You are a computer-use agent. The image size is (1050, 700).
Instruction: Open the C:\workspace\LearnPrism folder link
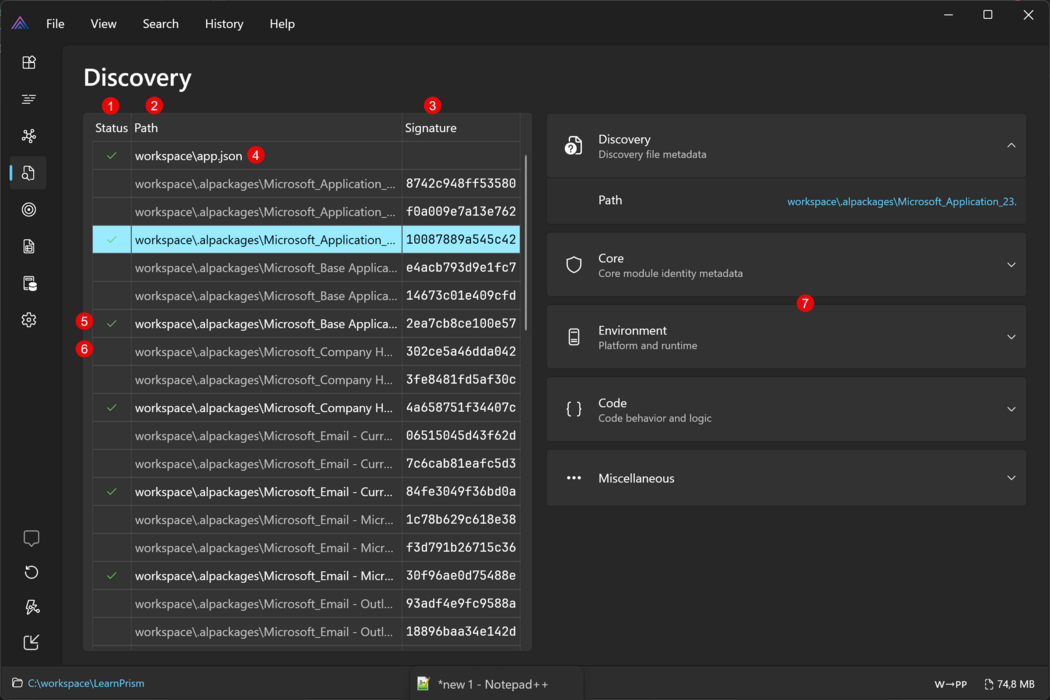[x=86, y=684]
